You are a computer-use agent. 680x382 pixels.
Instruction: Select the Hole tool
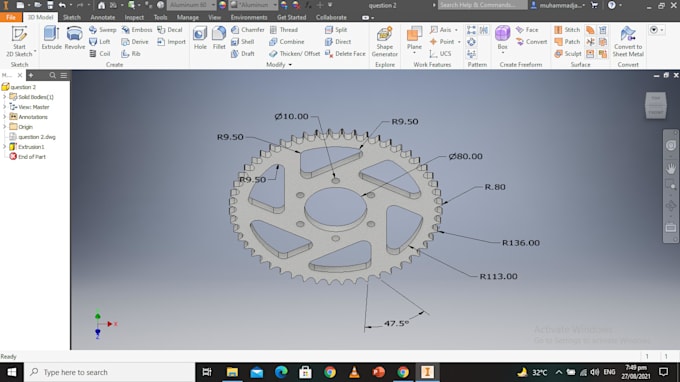tap(200, 37)
